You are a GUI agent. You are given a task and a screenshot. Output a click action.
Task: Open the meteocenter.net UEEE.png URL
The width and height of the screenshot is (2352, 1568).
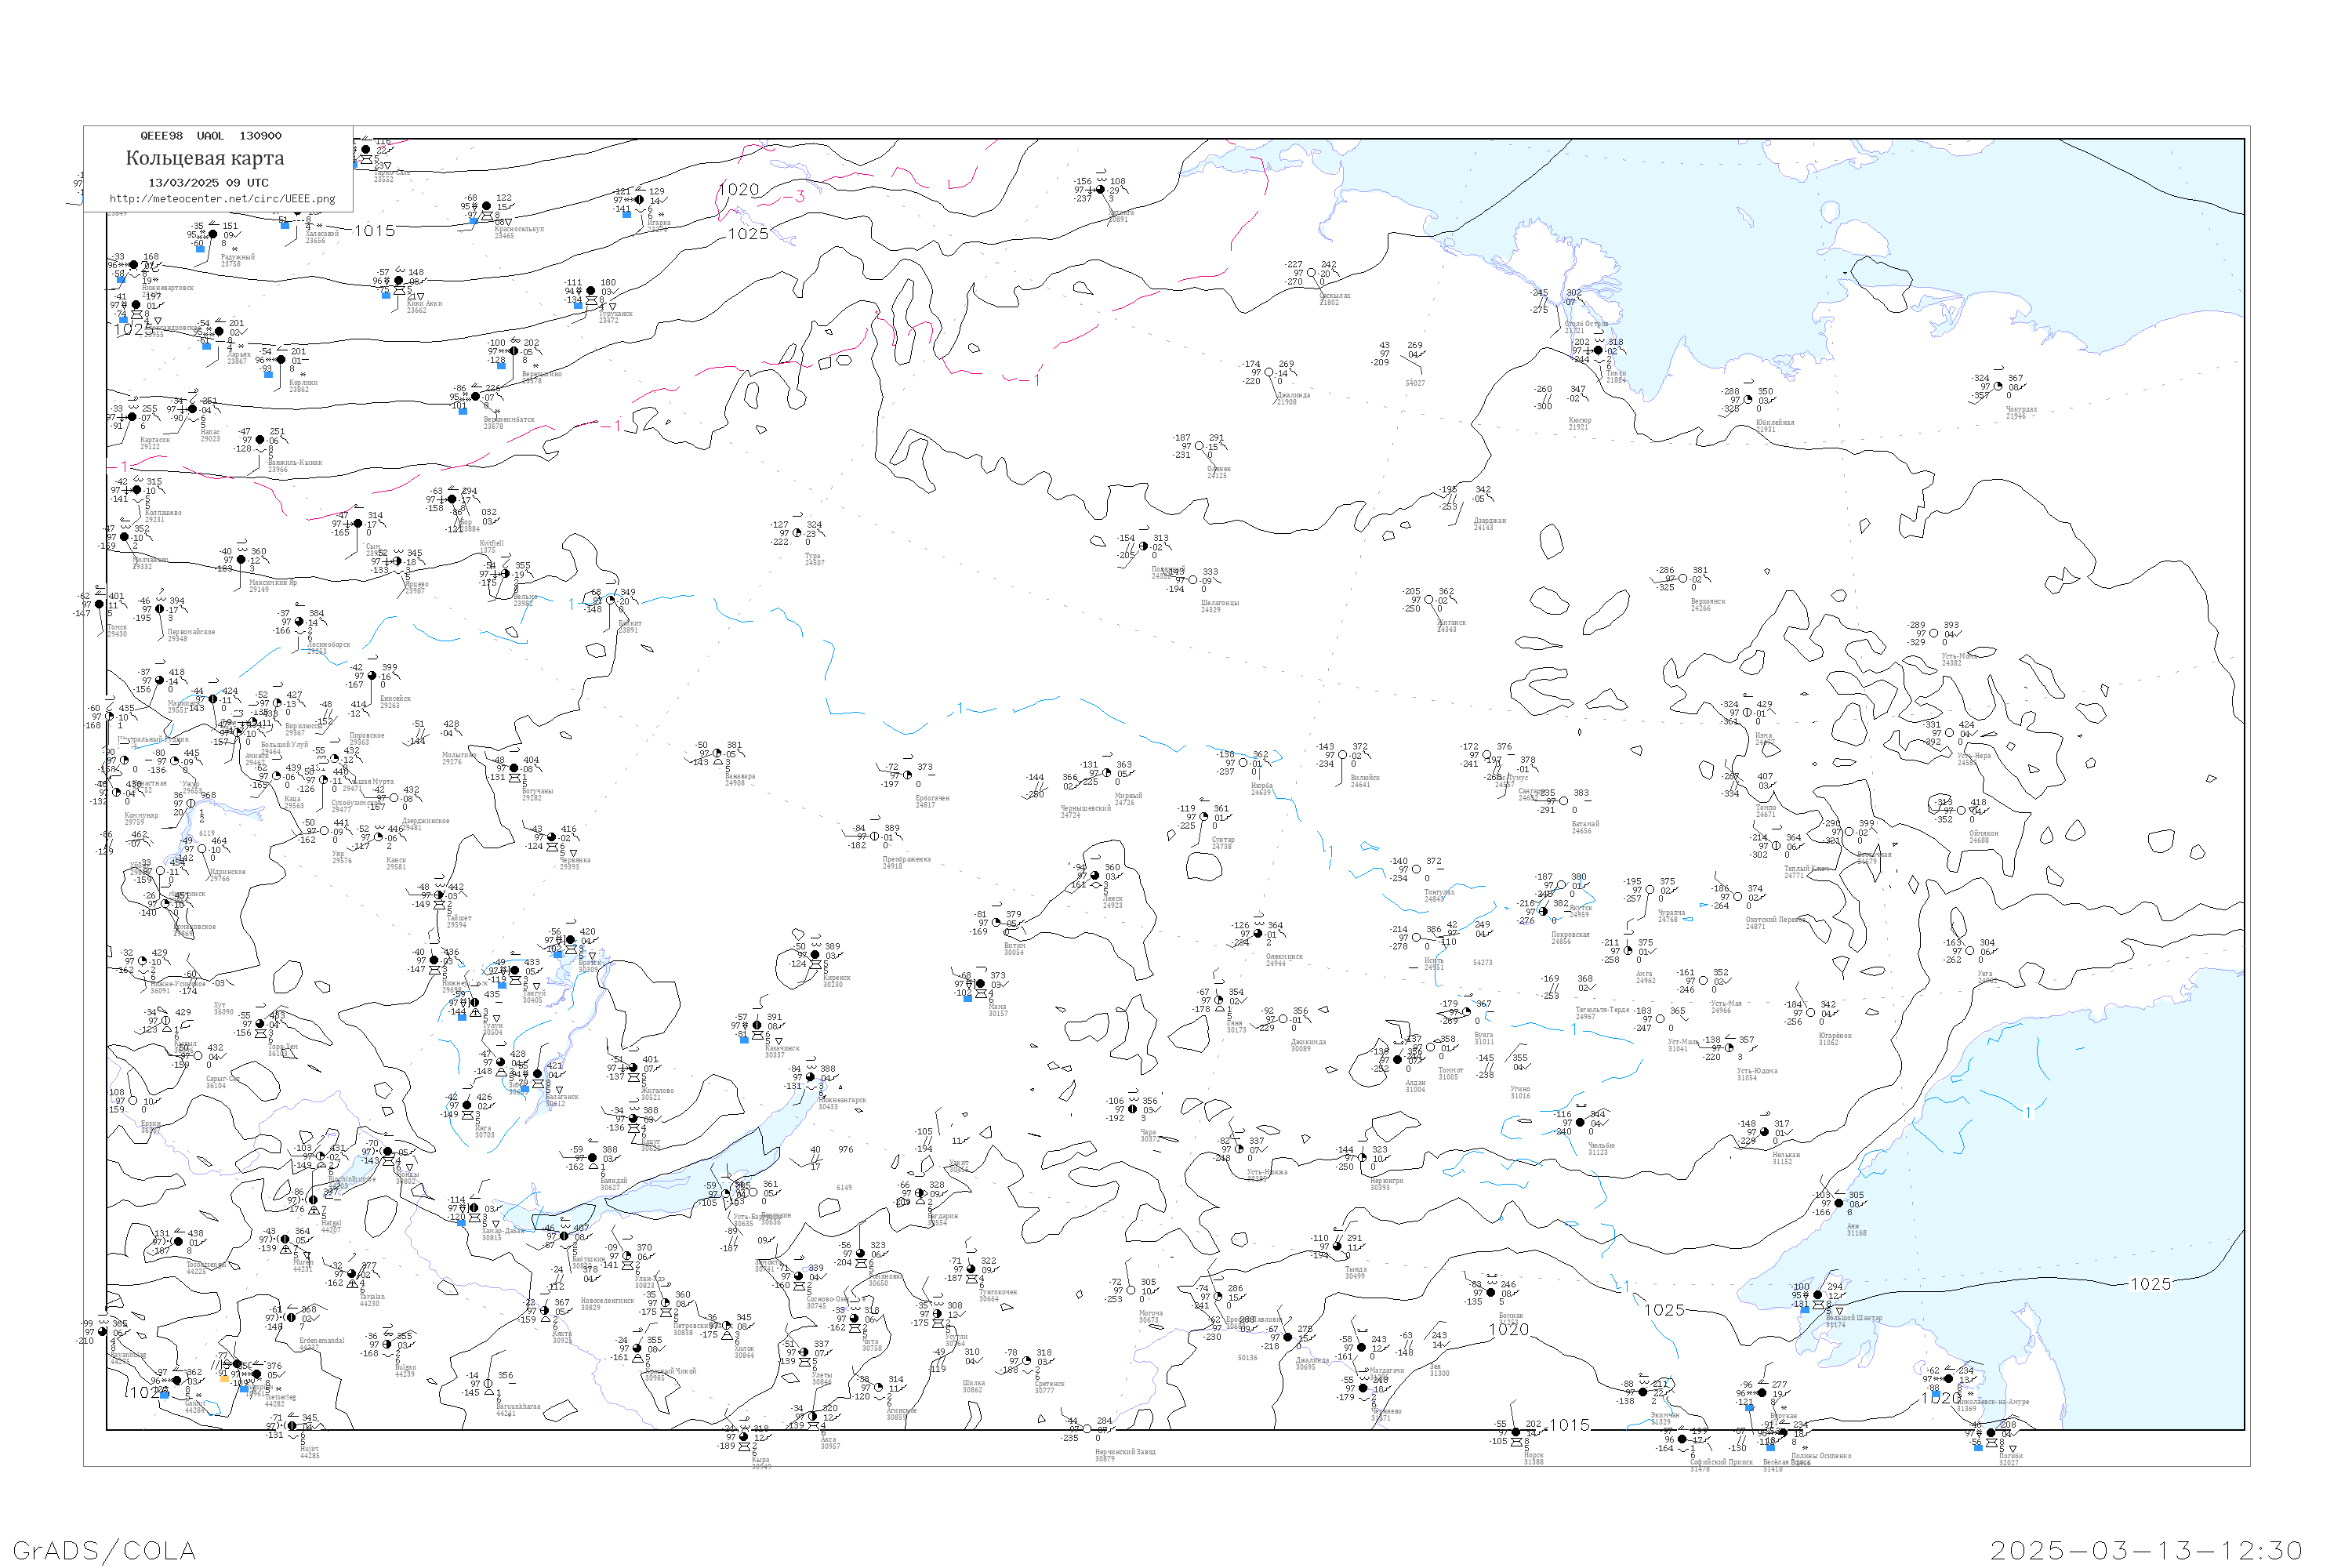coord(222,199)
